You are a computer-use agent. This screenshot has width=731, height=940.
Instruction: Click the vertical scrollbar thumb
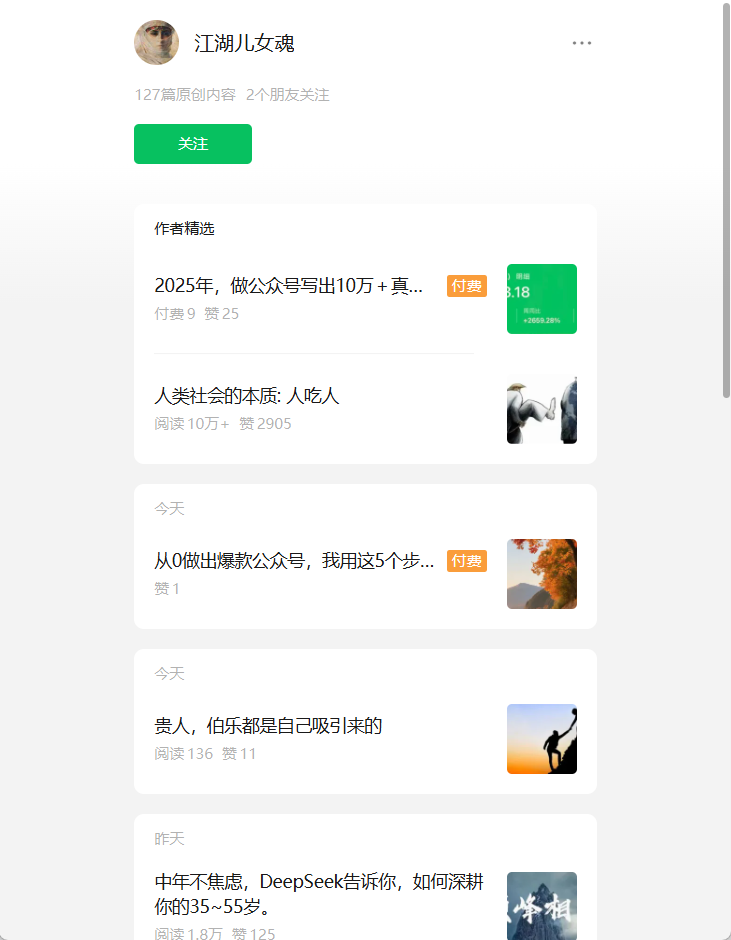pos(726,201)
